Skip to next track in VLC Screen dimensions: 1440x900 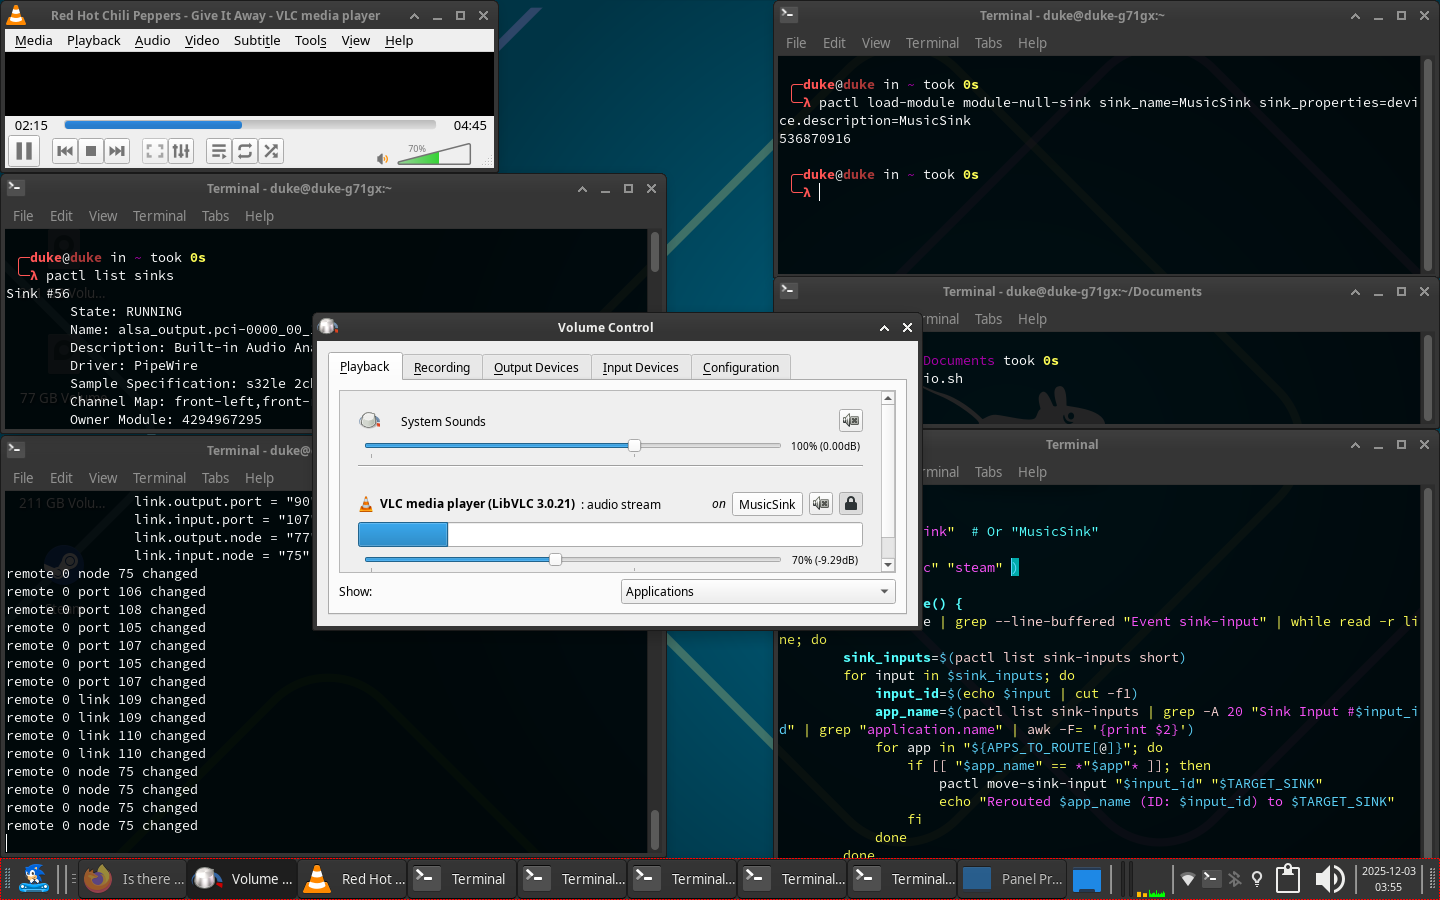point(117,151)
